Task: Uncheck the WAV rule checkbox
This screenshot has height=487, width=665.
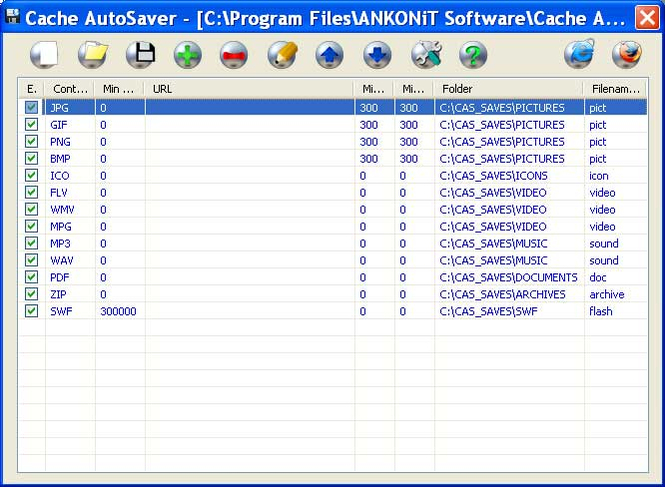Action: (31, 260)
